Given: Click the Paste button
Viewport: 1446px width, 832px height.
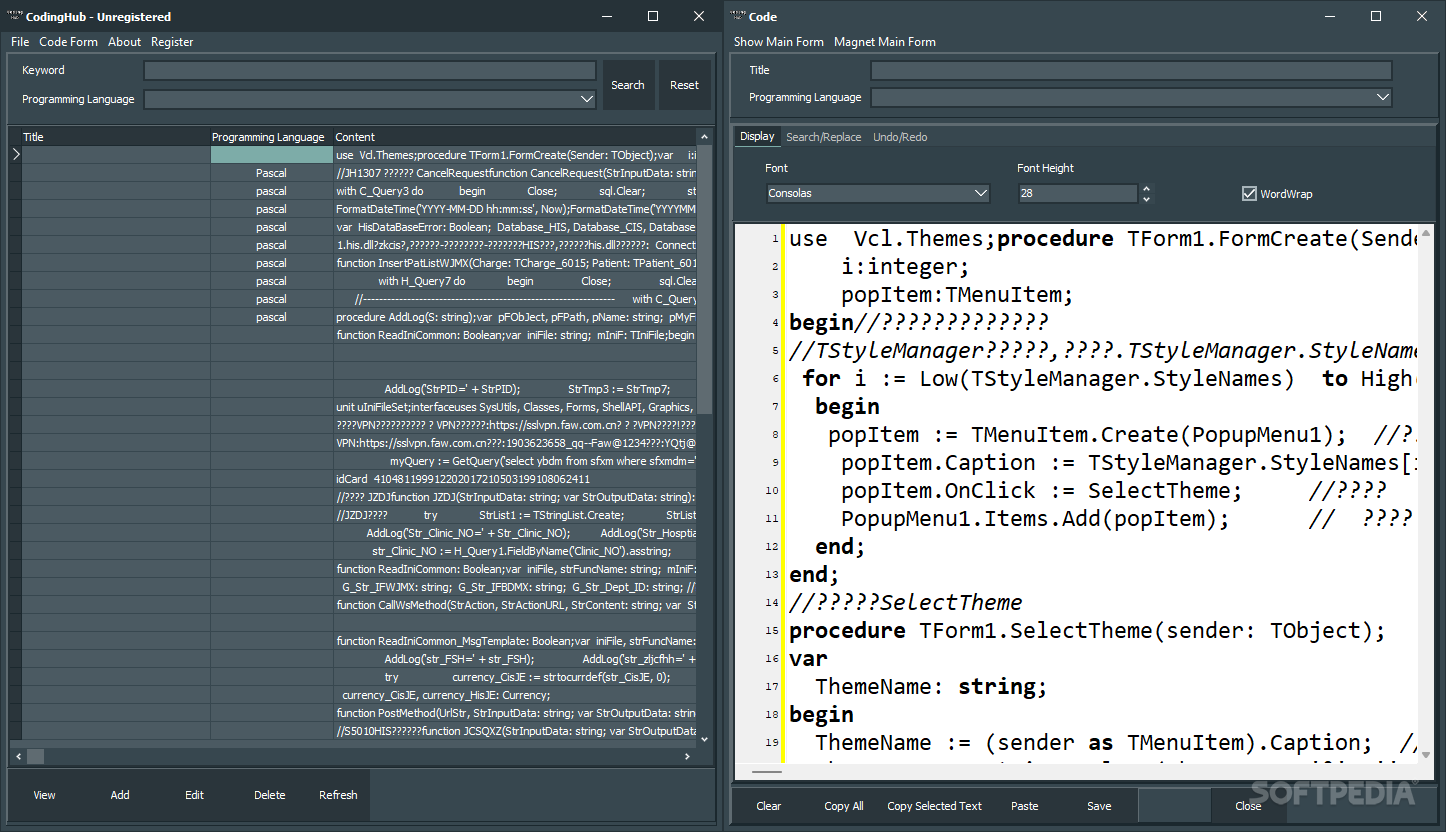Looking at the screenshot, I should point(1025,806).
